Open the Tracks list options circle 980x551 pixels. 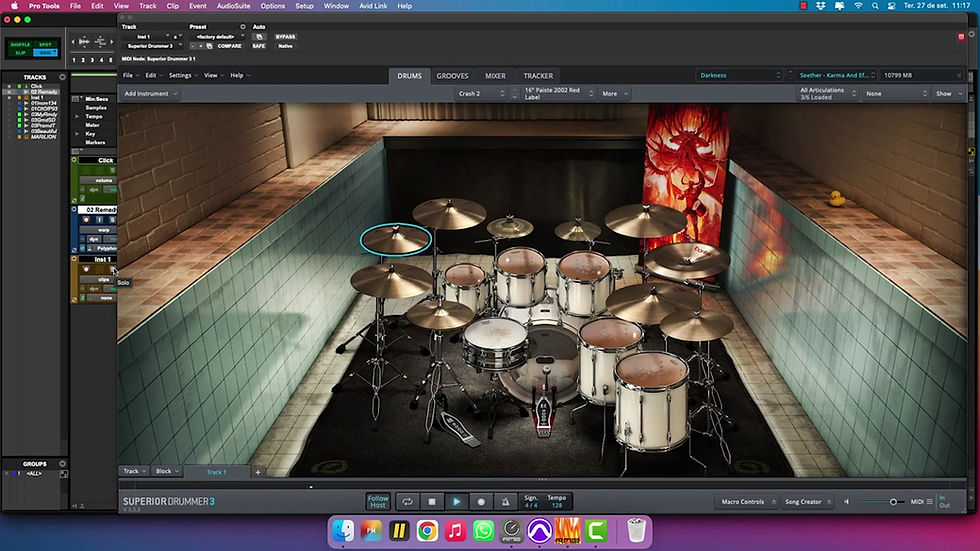tap(62, 77)
